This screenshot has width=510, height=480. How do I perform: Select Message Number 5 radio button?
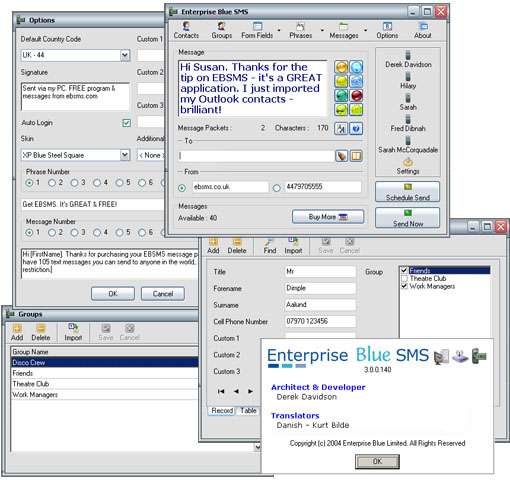click(x=119, y=232)
